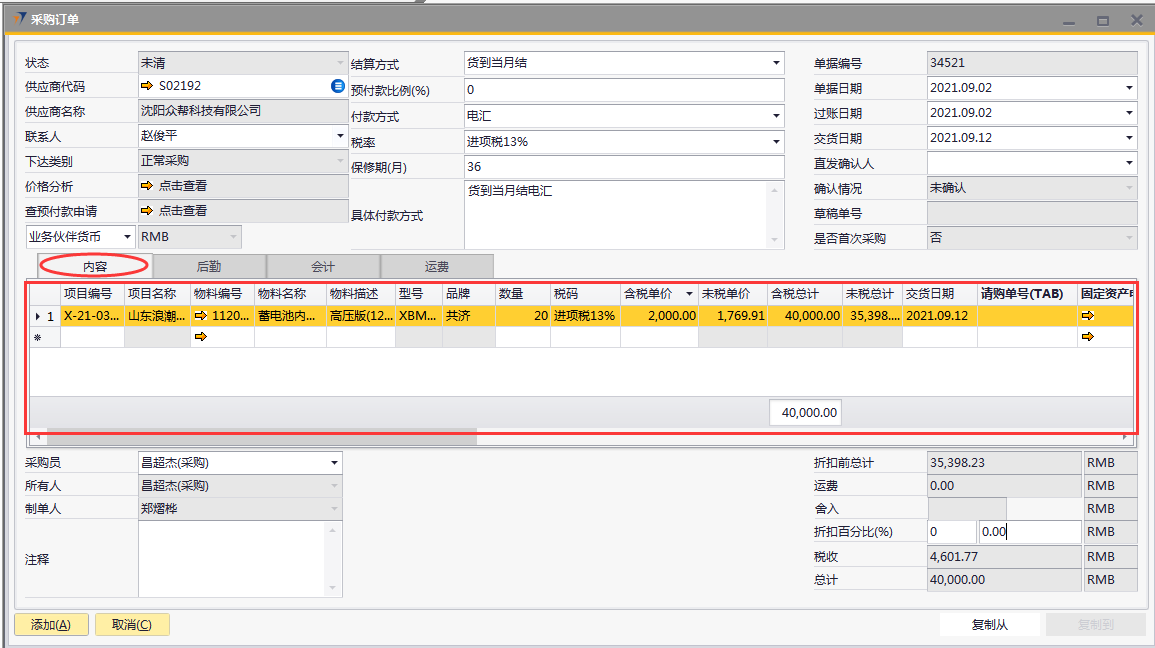Click the 复制从 button

coord(990,625)
